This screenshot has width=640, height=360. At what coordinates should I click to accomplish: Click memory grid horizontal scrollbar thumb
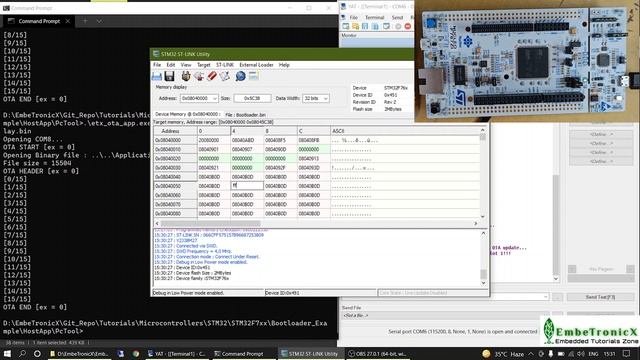pyautogui.click(x=211, y=223)
